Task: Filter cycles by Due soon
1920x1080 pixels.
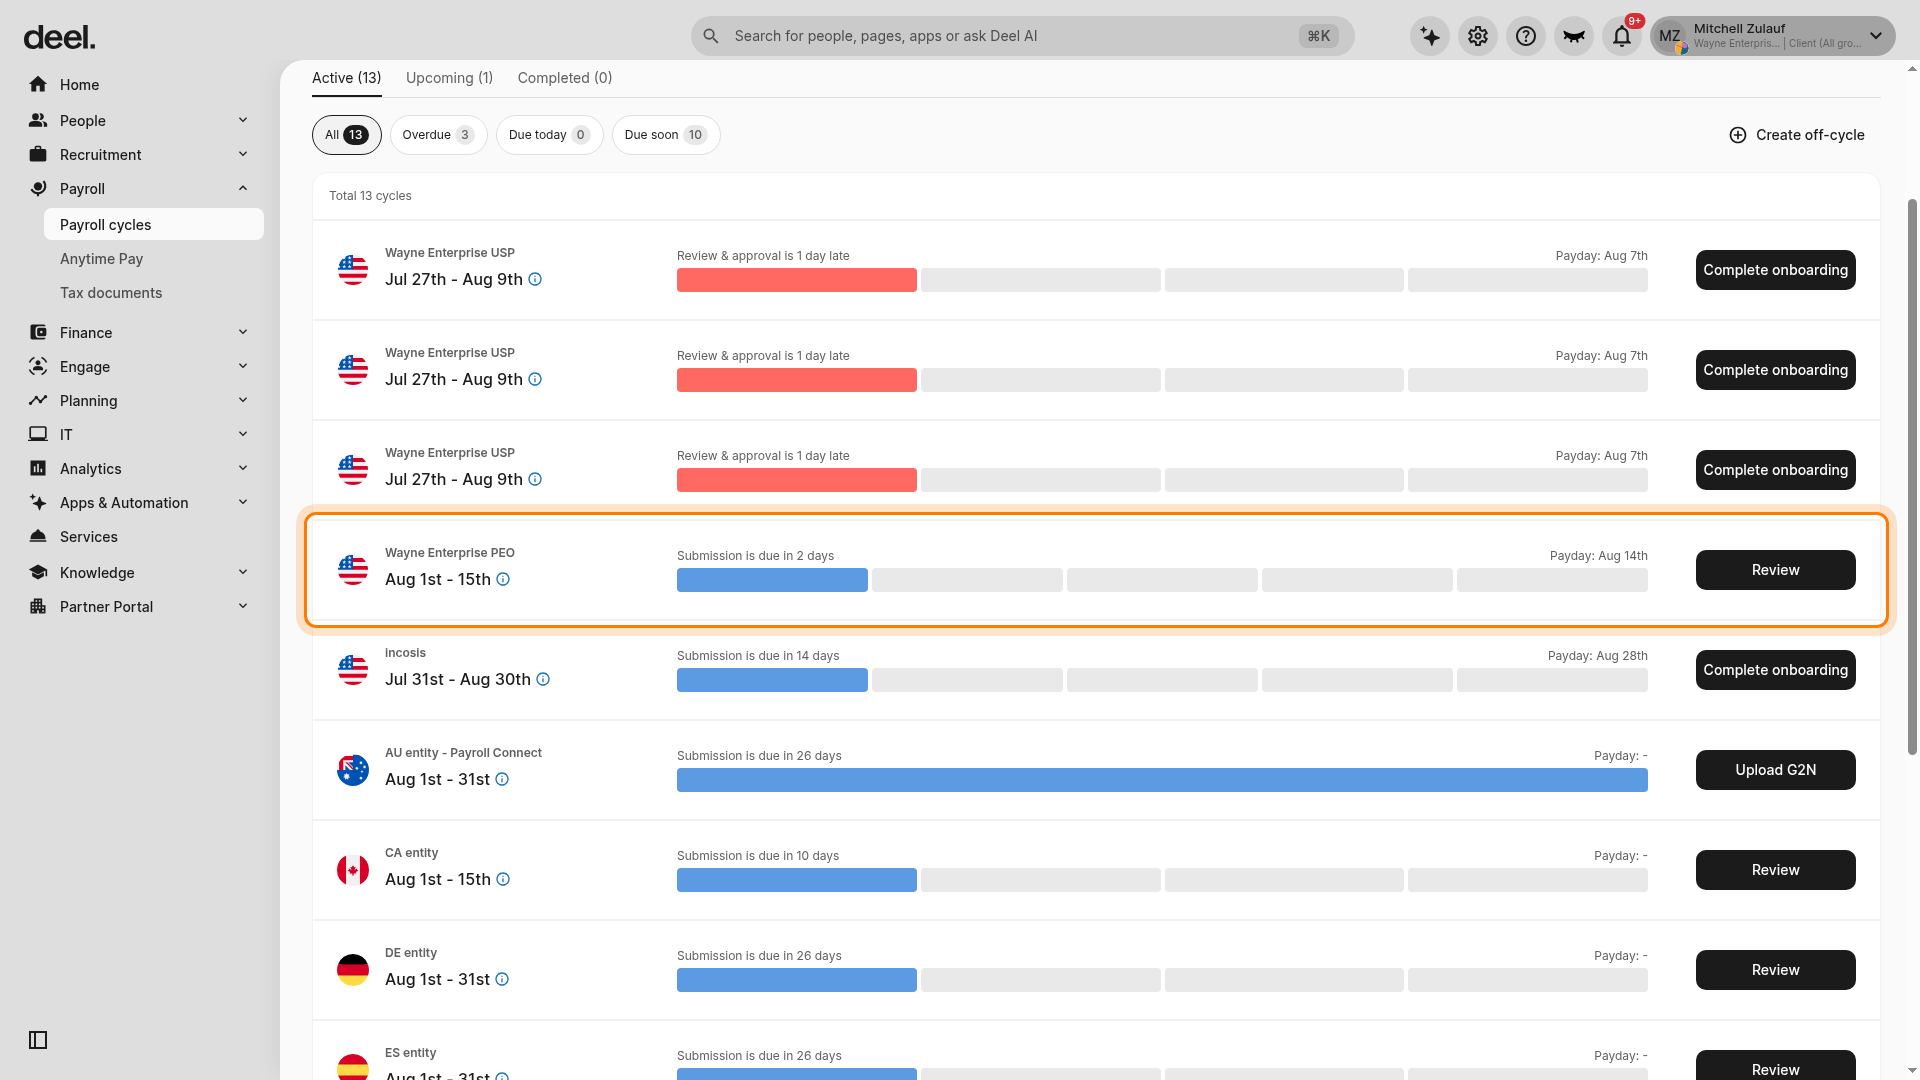Action: [666, 135]
